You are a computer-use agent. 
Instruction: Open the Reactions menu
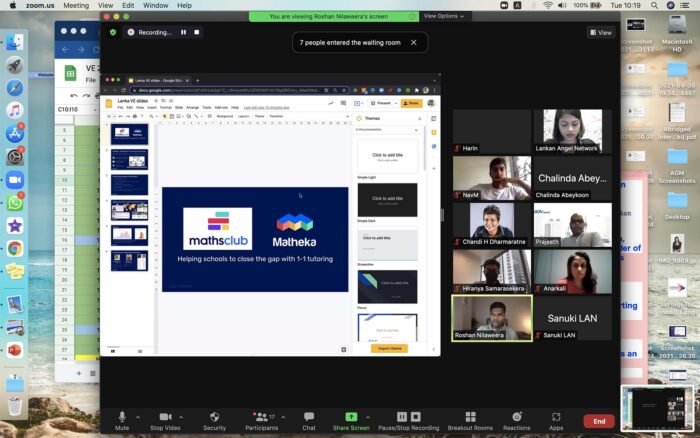517,417
